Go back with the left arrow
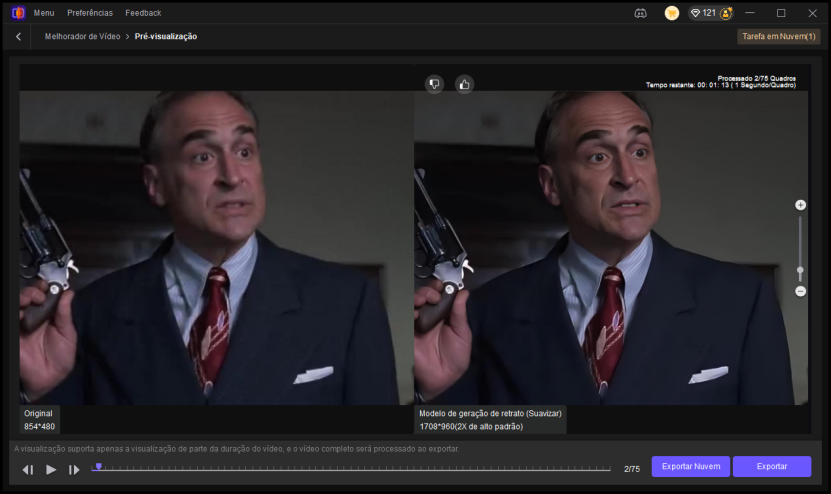The height and width of the screenshot is (494, 831). coord(19,37)
